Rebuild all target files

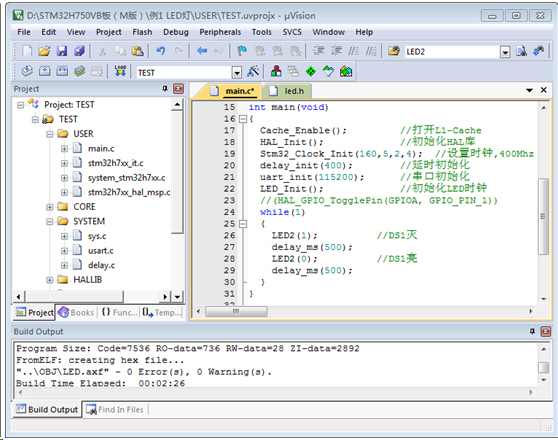62,72
